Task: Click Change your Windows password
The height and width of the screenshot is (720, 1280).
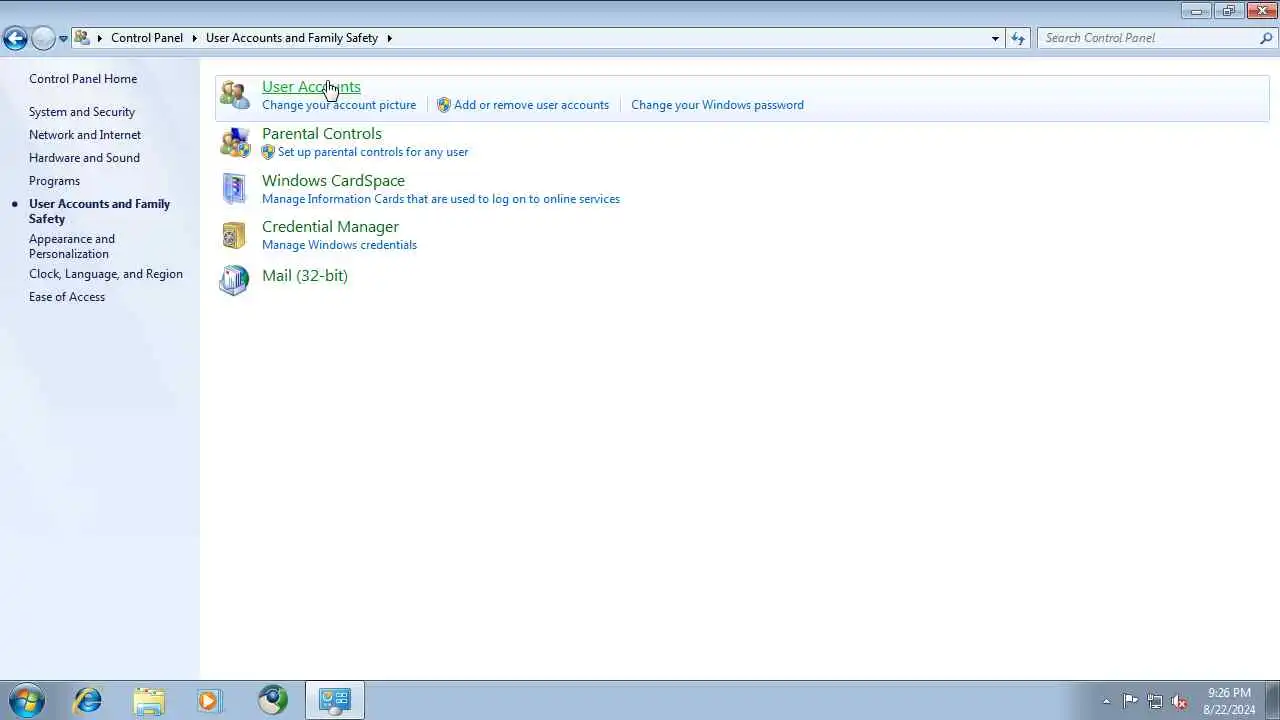Action: (717, 105)
